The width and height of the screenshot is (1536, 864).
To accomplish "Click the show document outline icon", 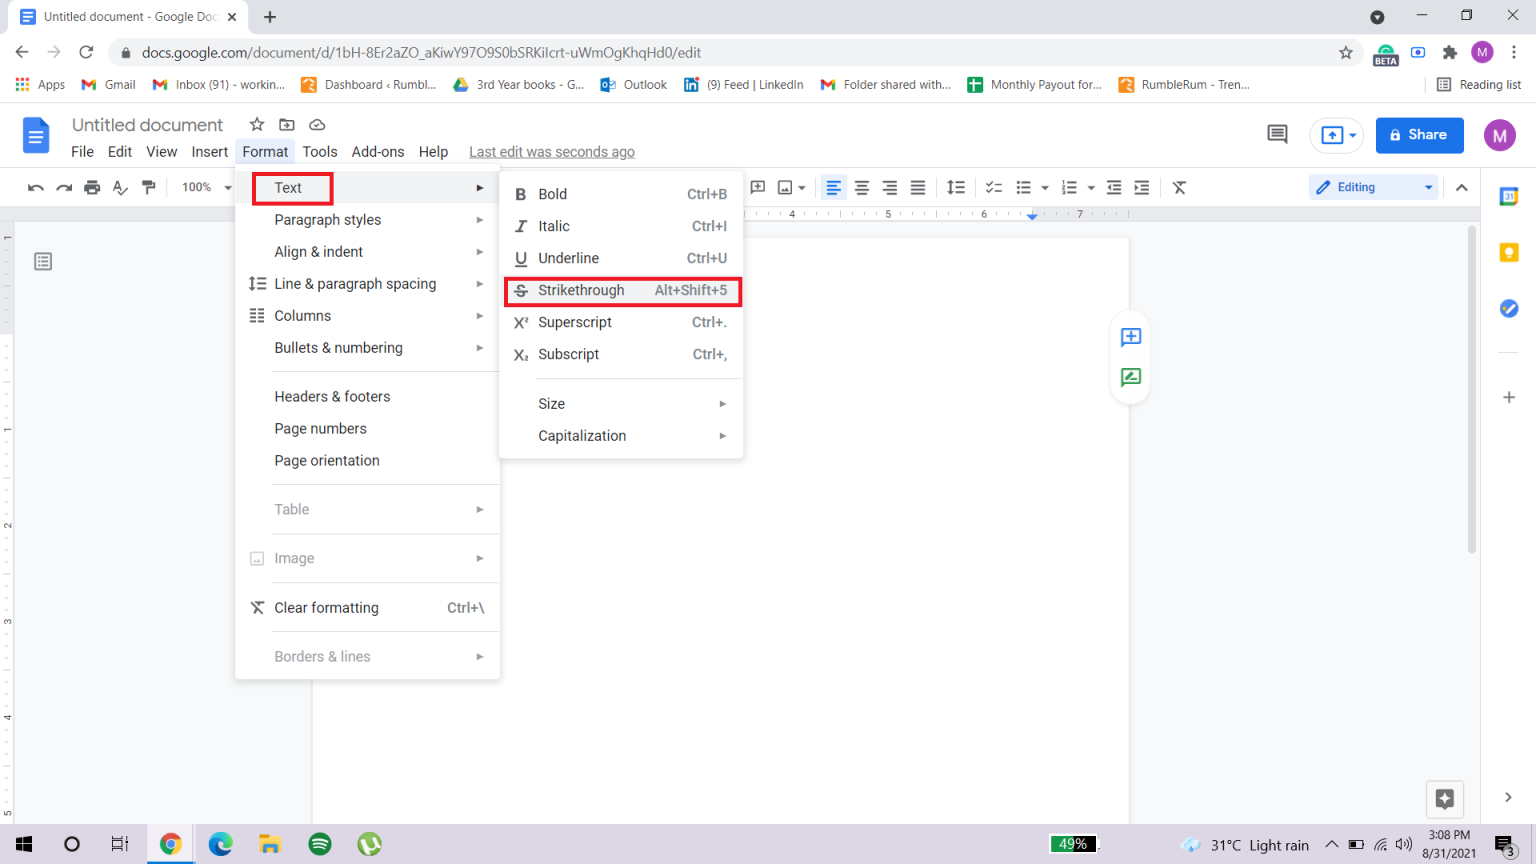I will [43, 262].
